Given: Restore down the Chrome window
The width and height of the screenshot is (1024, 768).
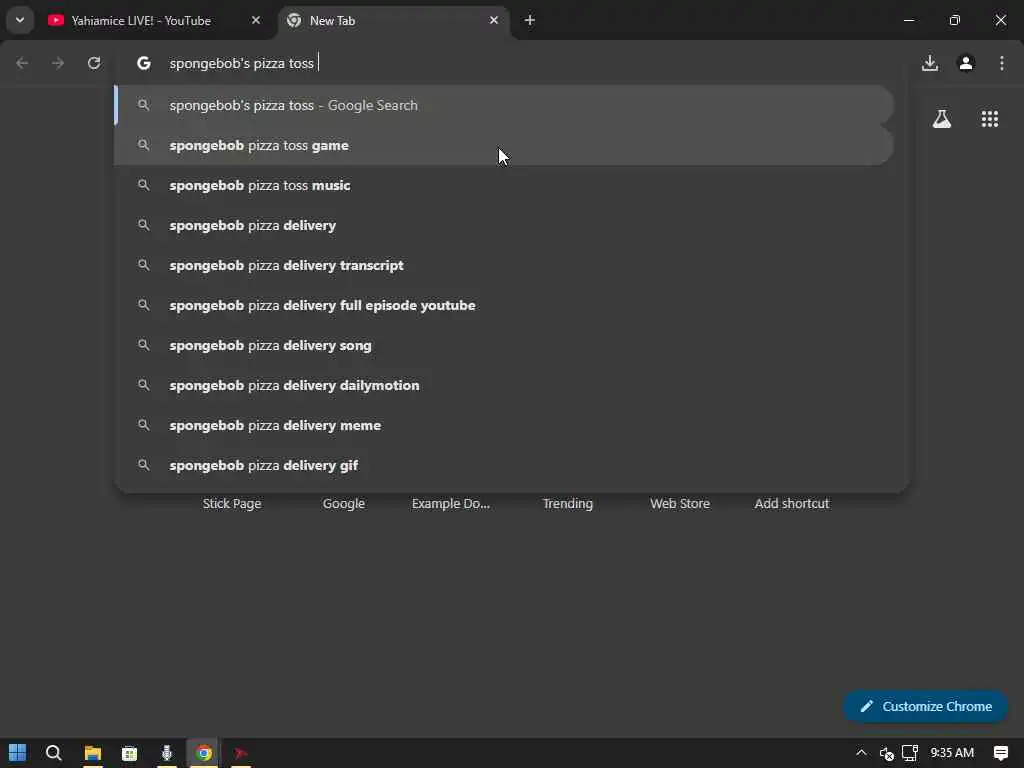Looking at the screenshot, I should 955,20.
